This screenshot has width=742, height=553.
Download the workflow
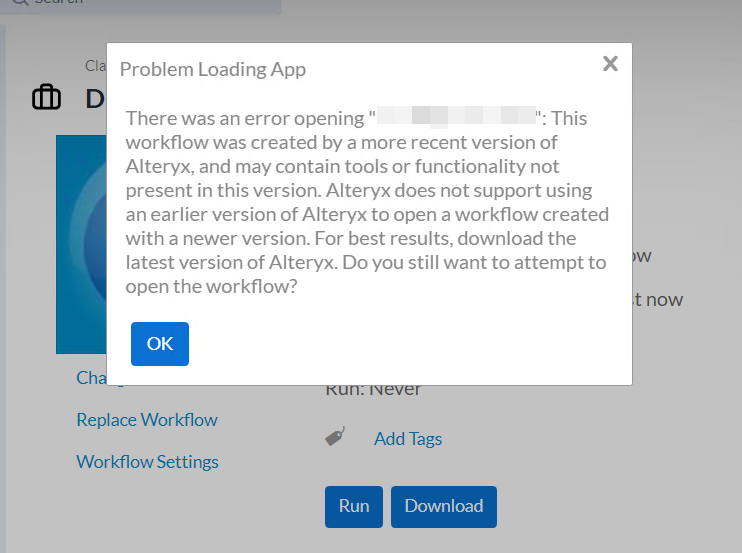point(443,506)
